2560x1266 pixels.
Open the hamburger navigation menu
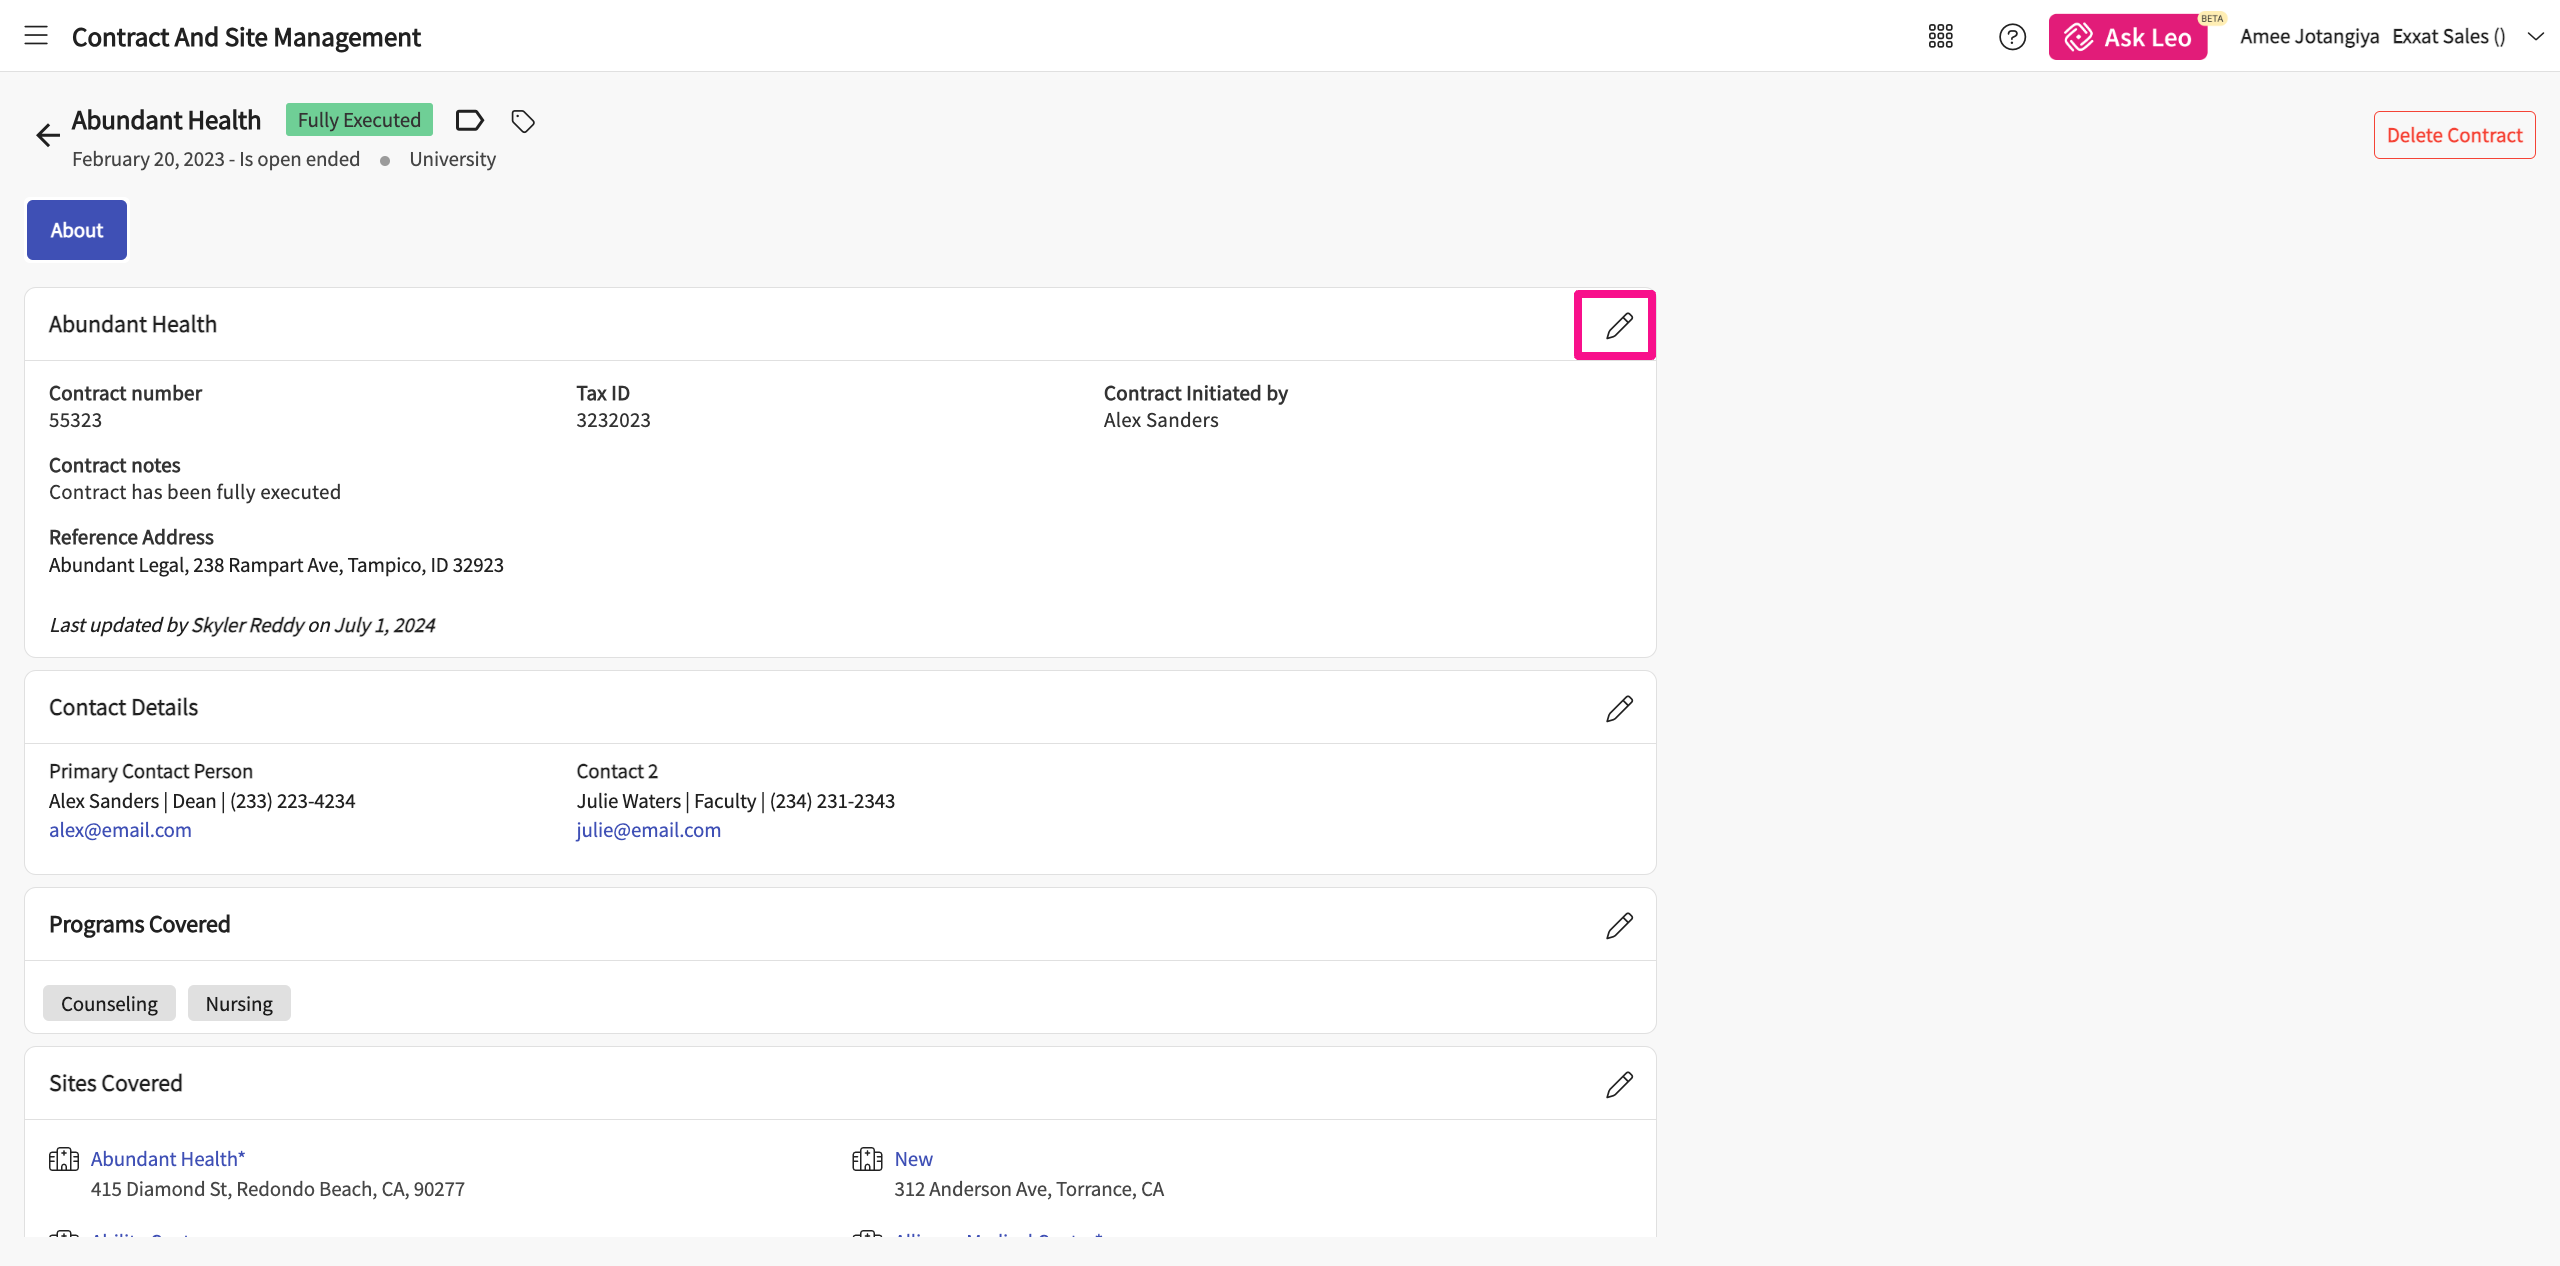point(36,36)
